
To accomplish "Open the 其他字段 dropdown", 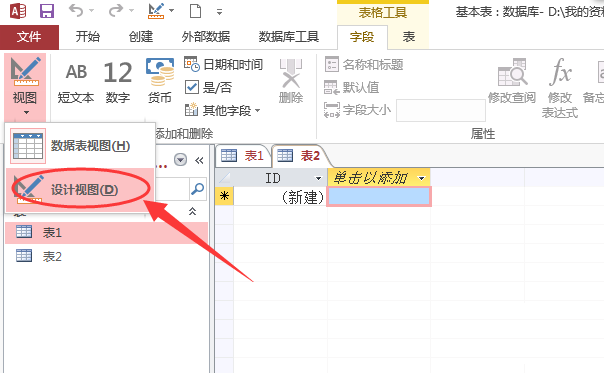I will (222, 111).
